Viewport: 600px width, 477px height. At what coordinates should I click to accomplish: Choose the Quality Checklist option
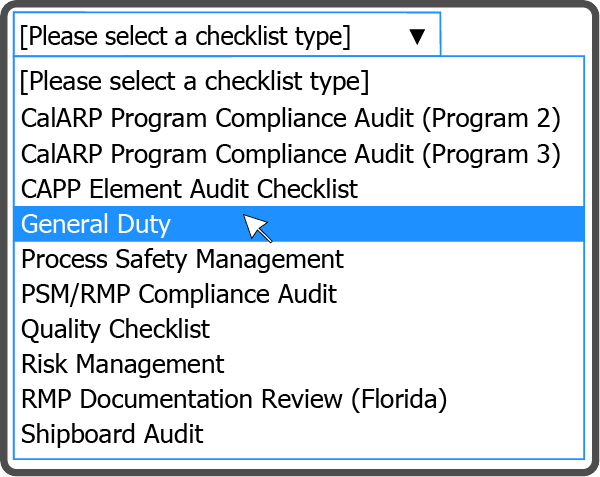(299, 329)
